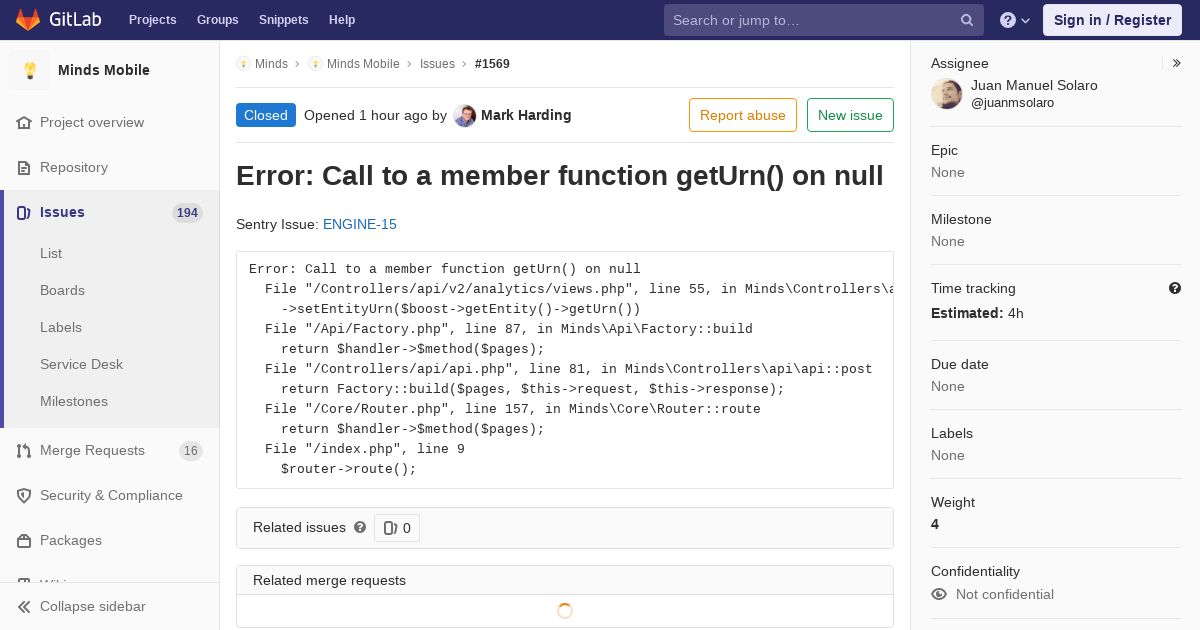Focus the Search or jump to field
The image size is (1200, 630).
coord(824,20)
